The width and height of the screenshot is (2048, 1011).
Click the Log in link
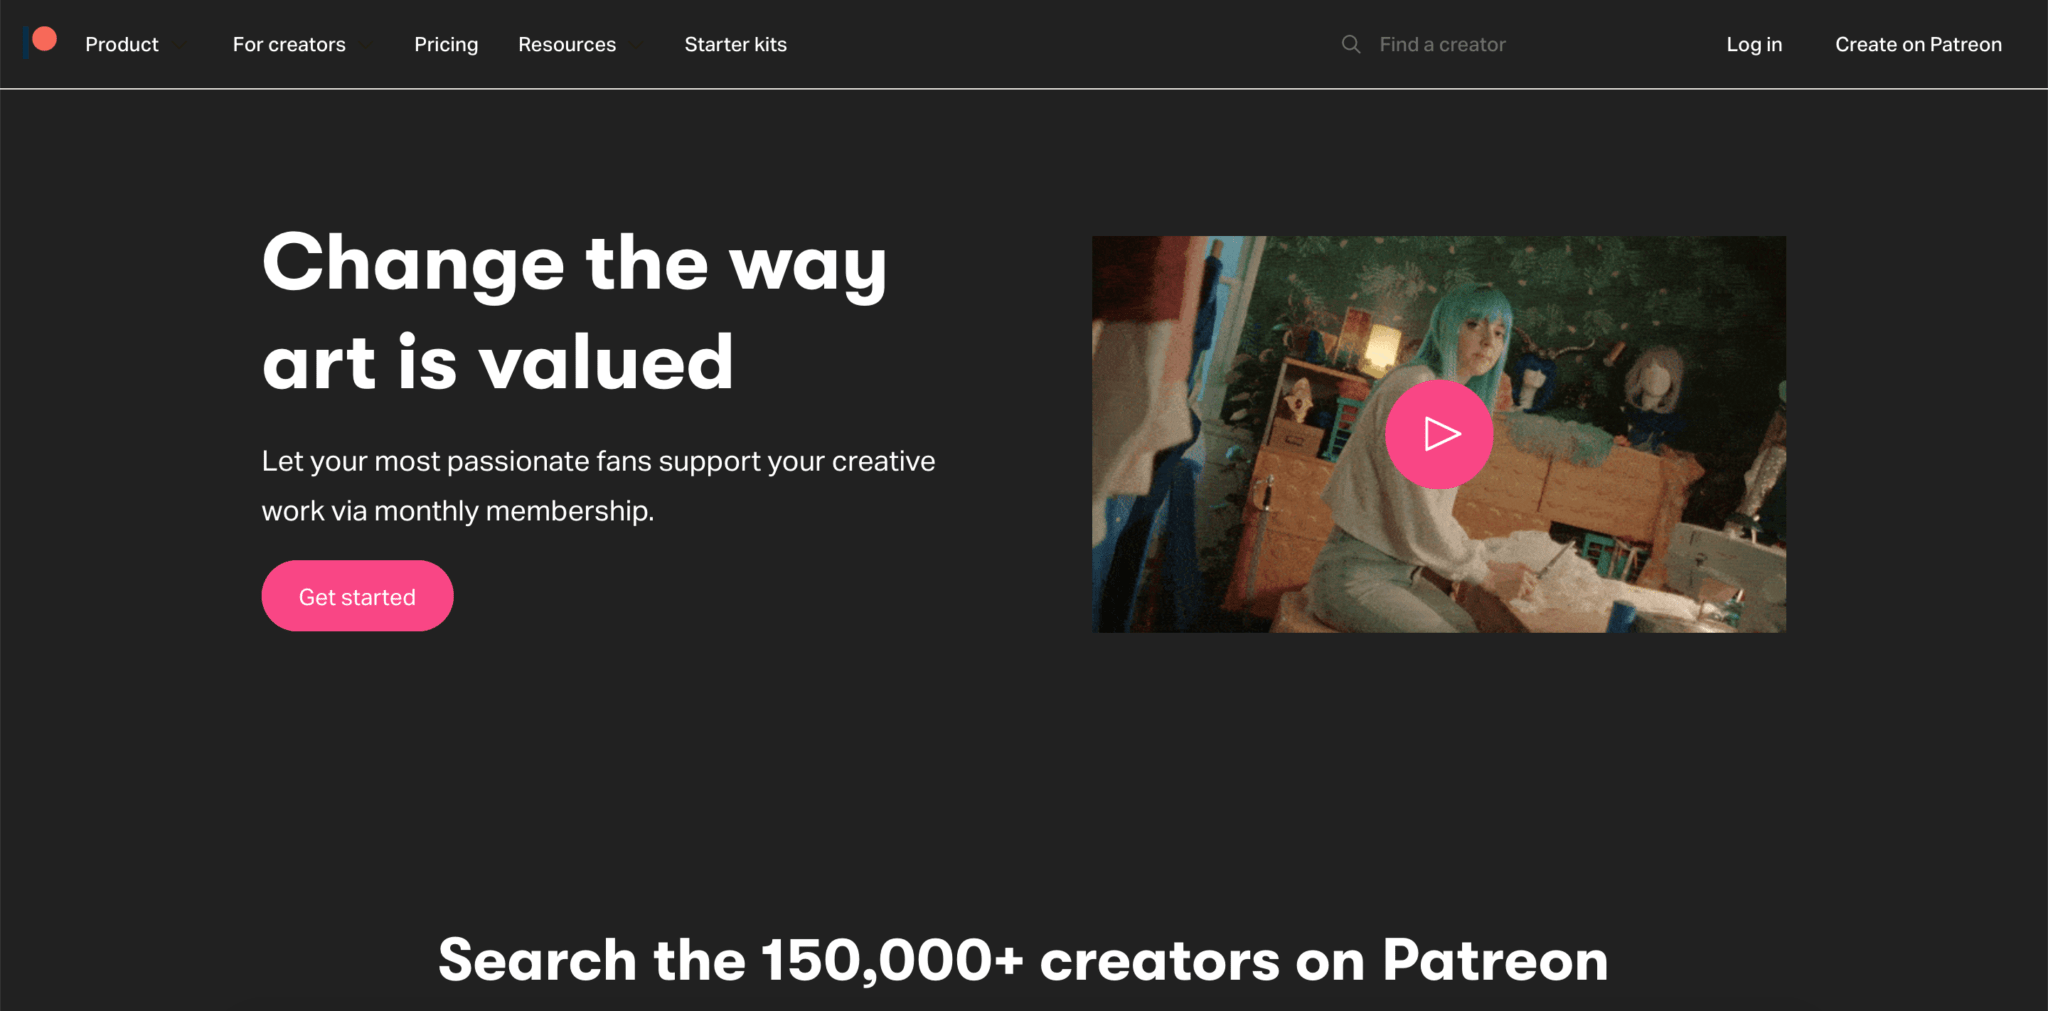pyautogui.click(x=1754, y=44)
